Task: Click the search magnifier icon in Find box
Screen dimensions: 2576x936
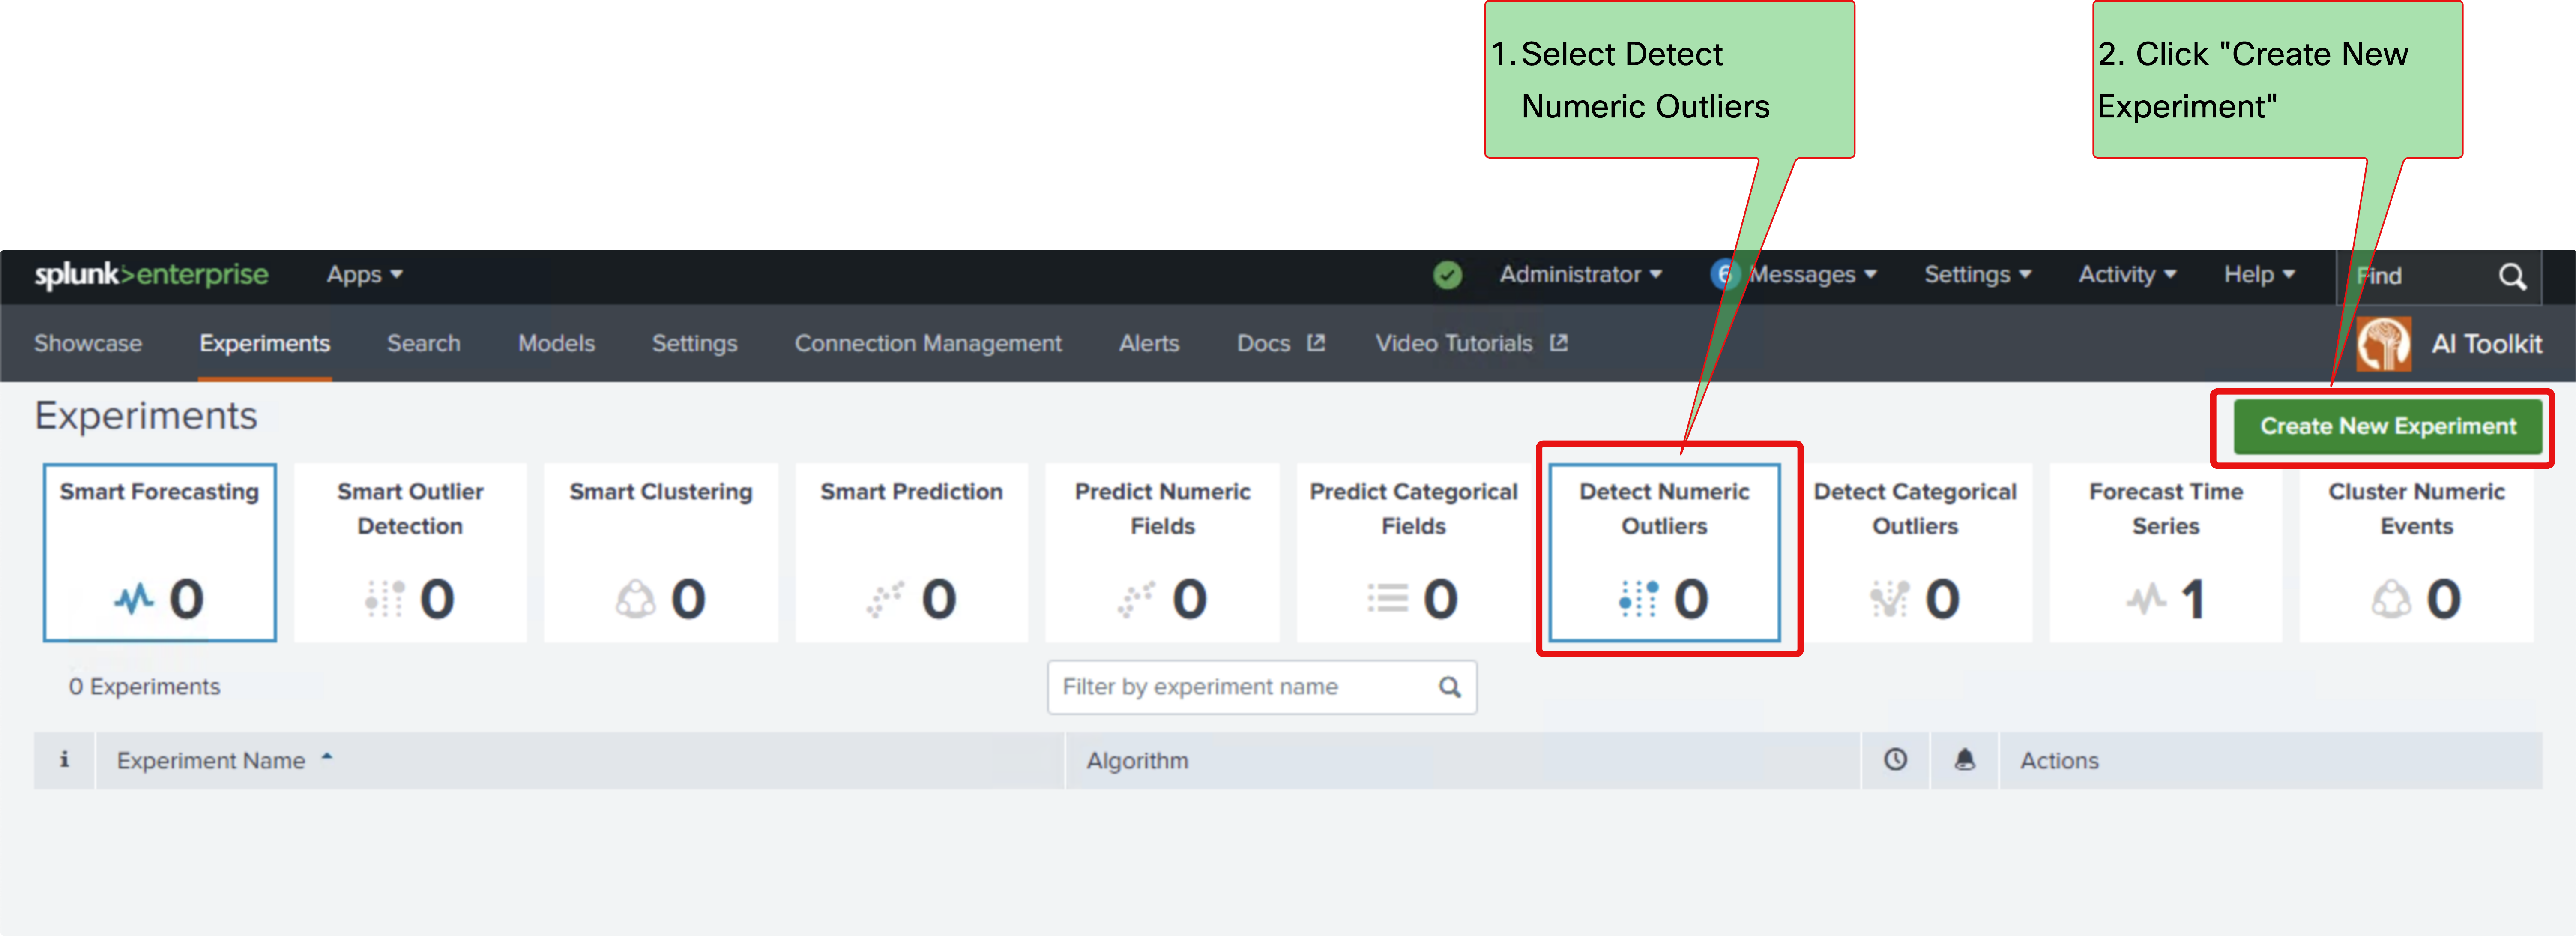Action: [x=2513, y=276]
